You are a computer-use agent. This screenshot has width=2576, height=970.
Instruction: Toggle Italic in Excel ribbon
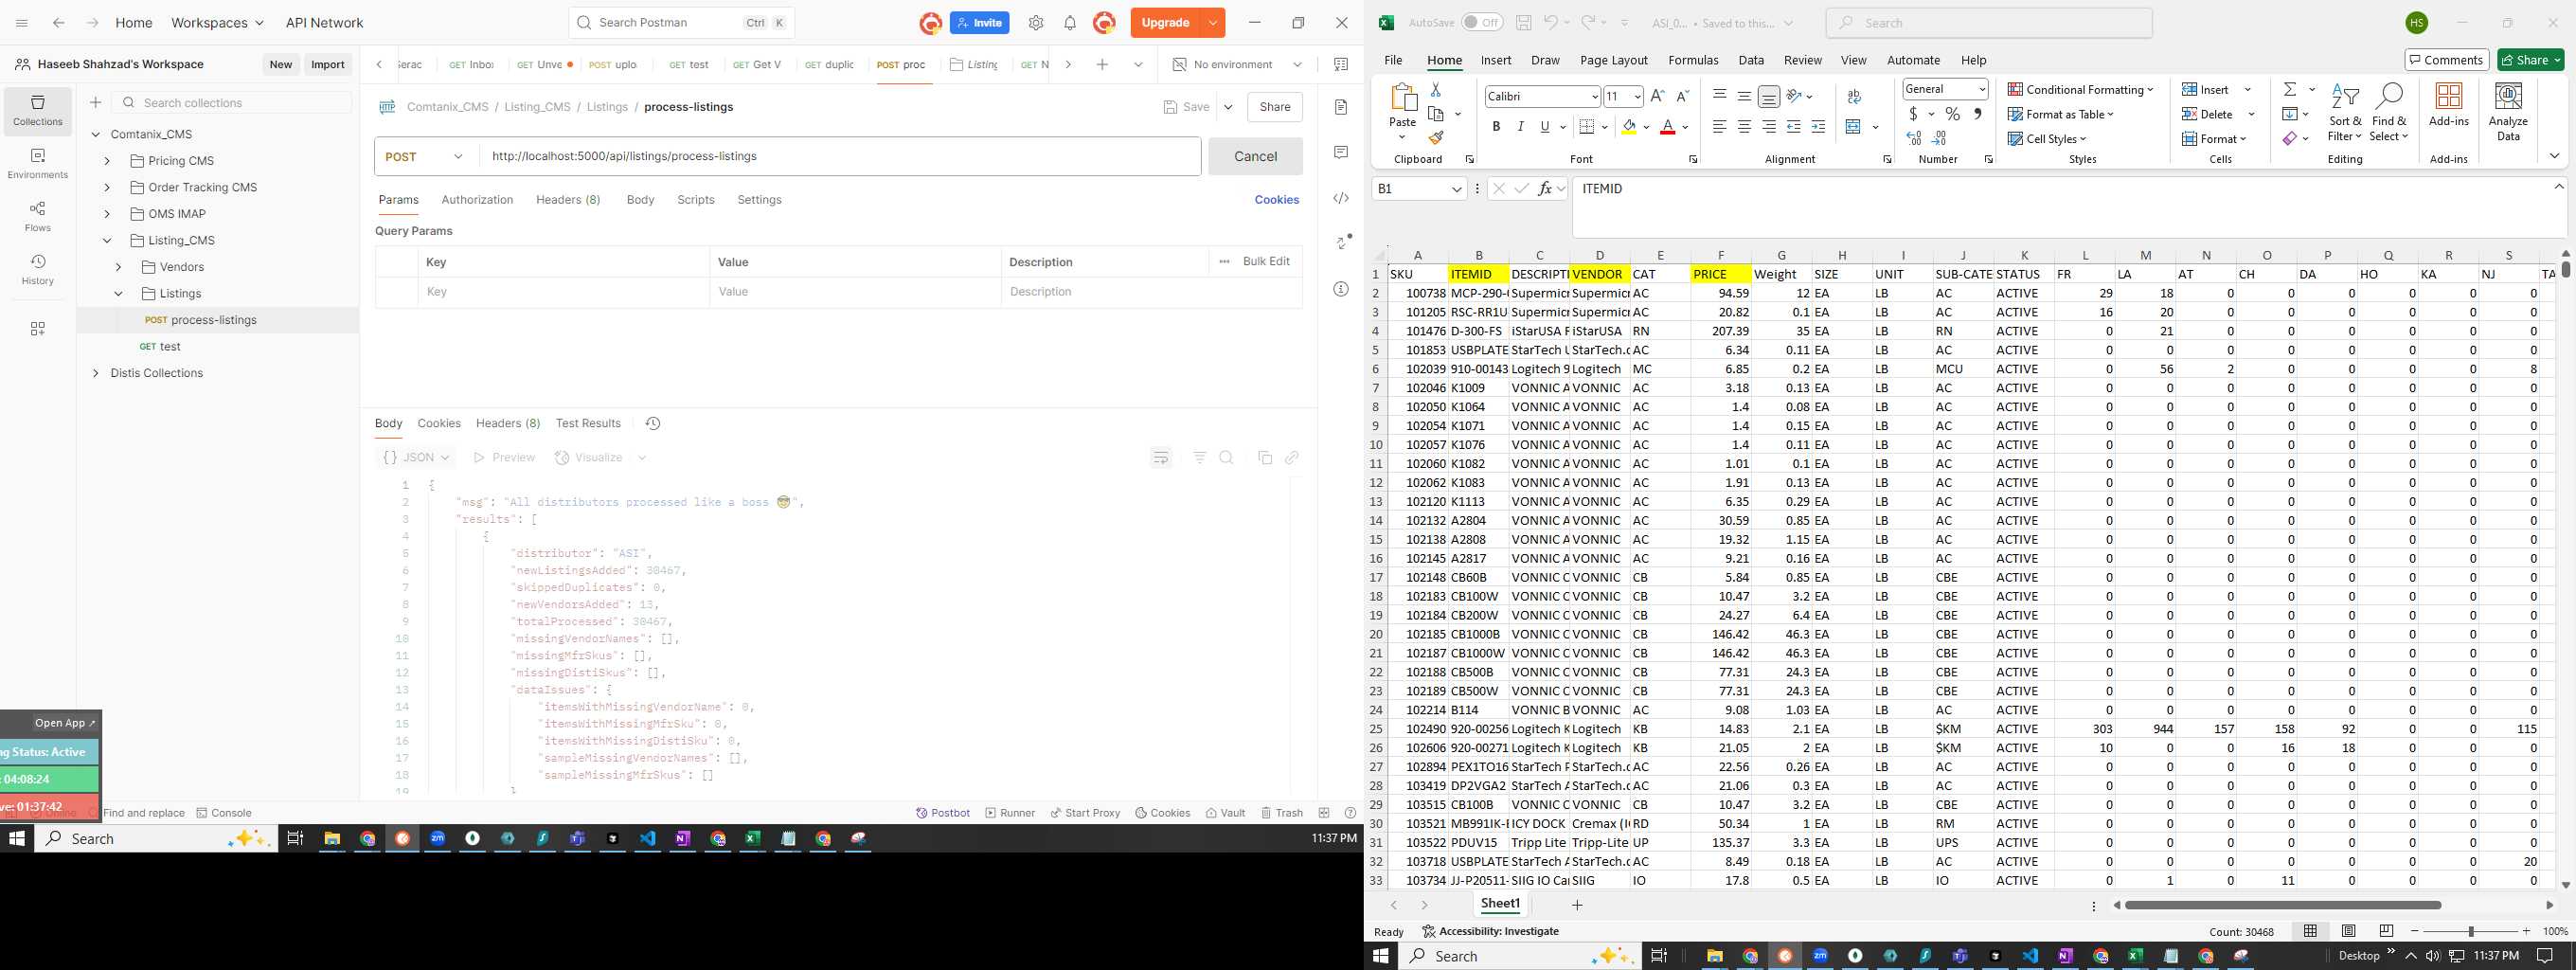(1520, 127)
